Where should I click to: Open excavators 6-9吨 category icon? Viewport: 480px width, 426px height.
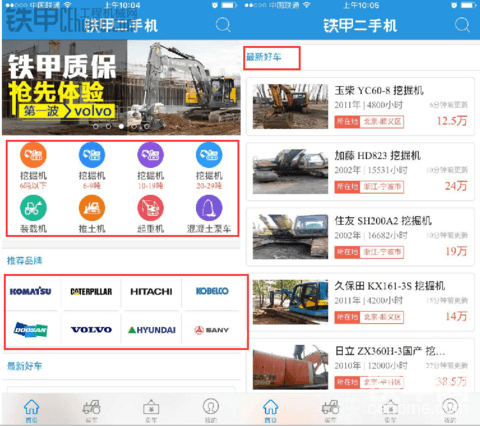coord(92,155)
